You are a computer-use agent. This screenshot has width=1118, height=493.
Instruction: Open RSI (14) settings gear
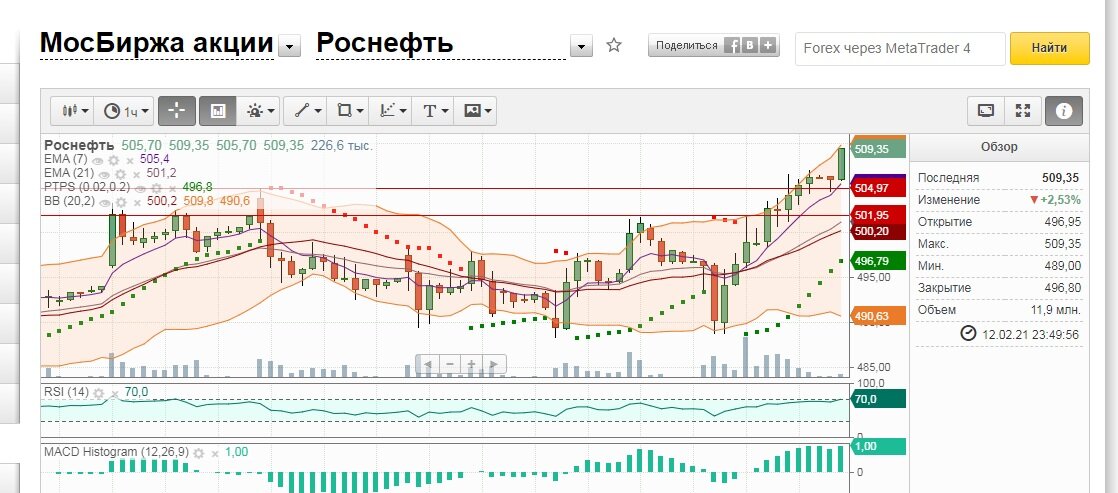pos(98,393)
